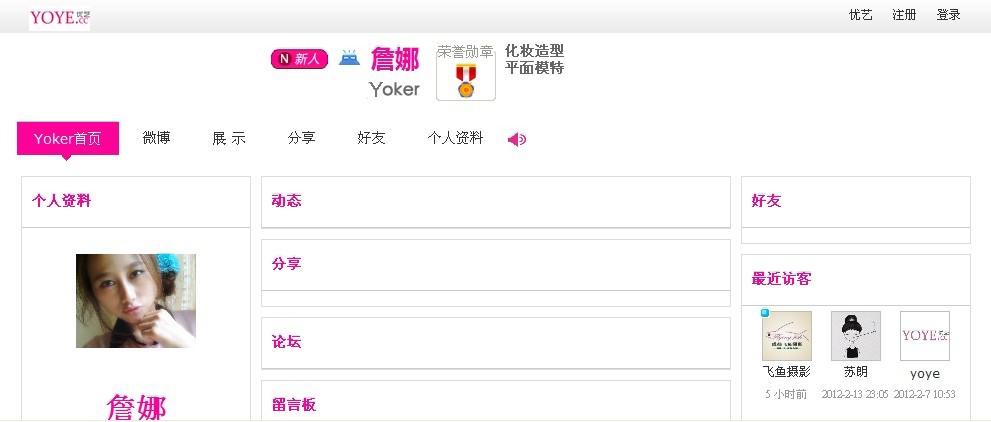Click 詹娜's profile photo
The height and width of the screenshot is (422, 991).
136,301
